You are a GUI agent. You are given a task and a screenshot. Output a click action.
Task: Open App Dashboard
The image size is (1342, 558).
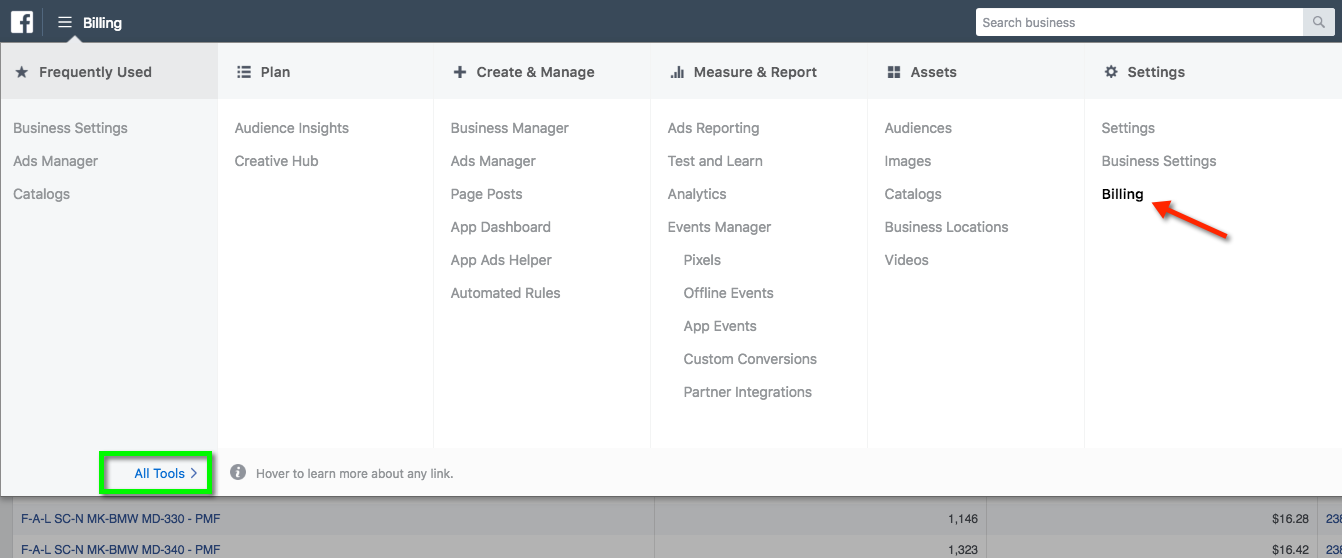tap(501, 227)
